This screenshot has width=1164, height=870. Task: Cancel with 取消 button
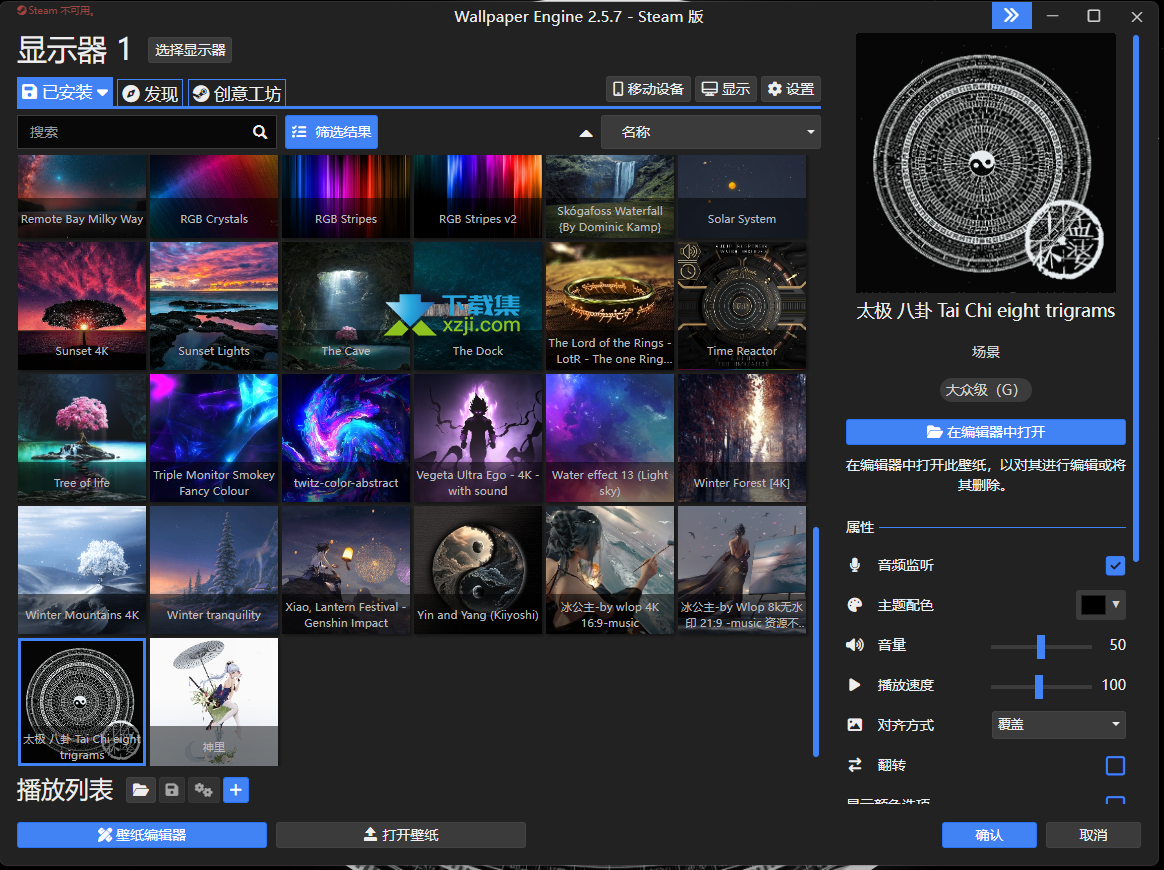tap(1093, 835)
